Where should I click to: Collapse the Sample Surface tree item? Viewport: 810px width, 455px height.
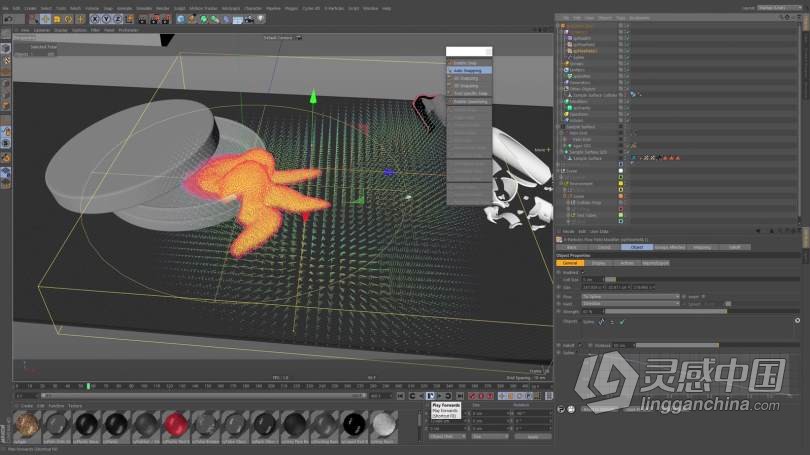point(557,127)
